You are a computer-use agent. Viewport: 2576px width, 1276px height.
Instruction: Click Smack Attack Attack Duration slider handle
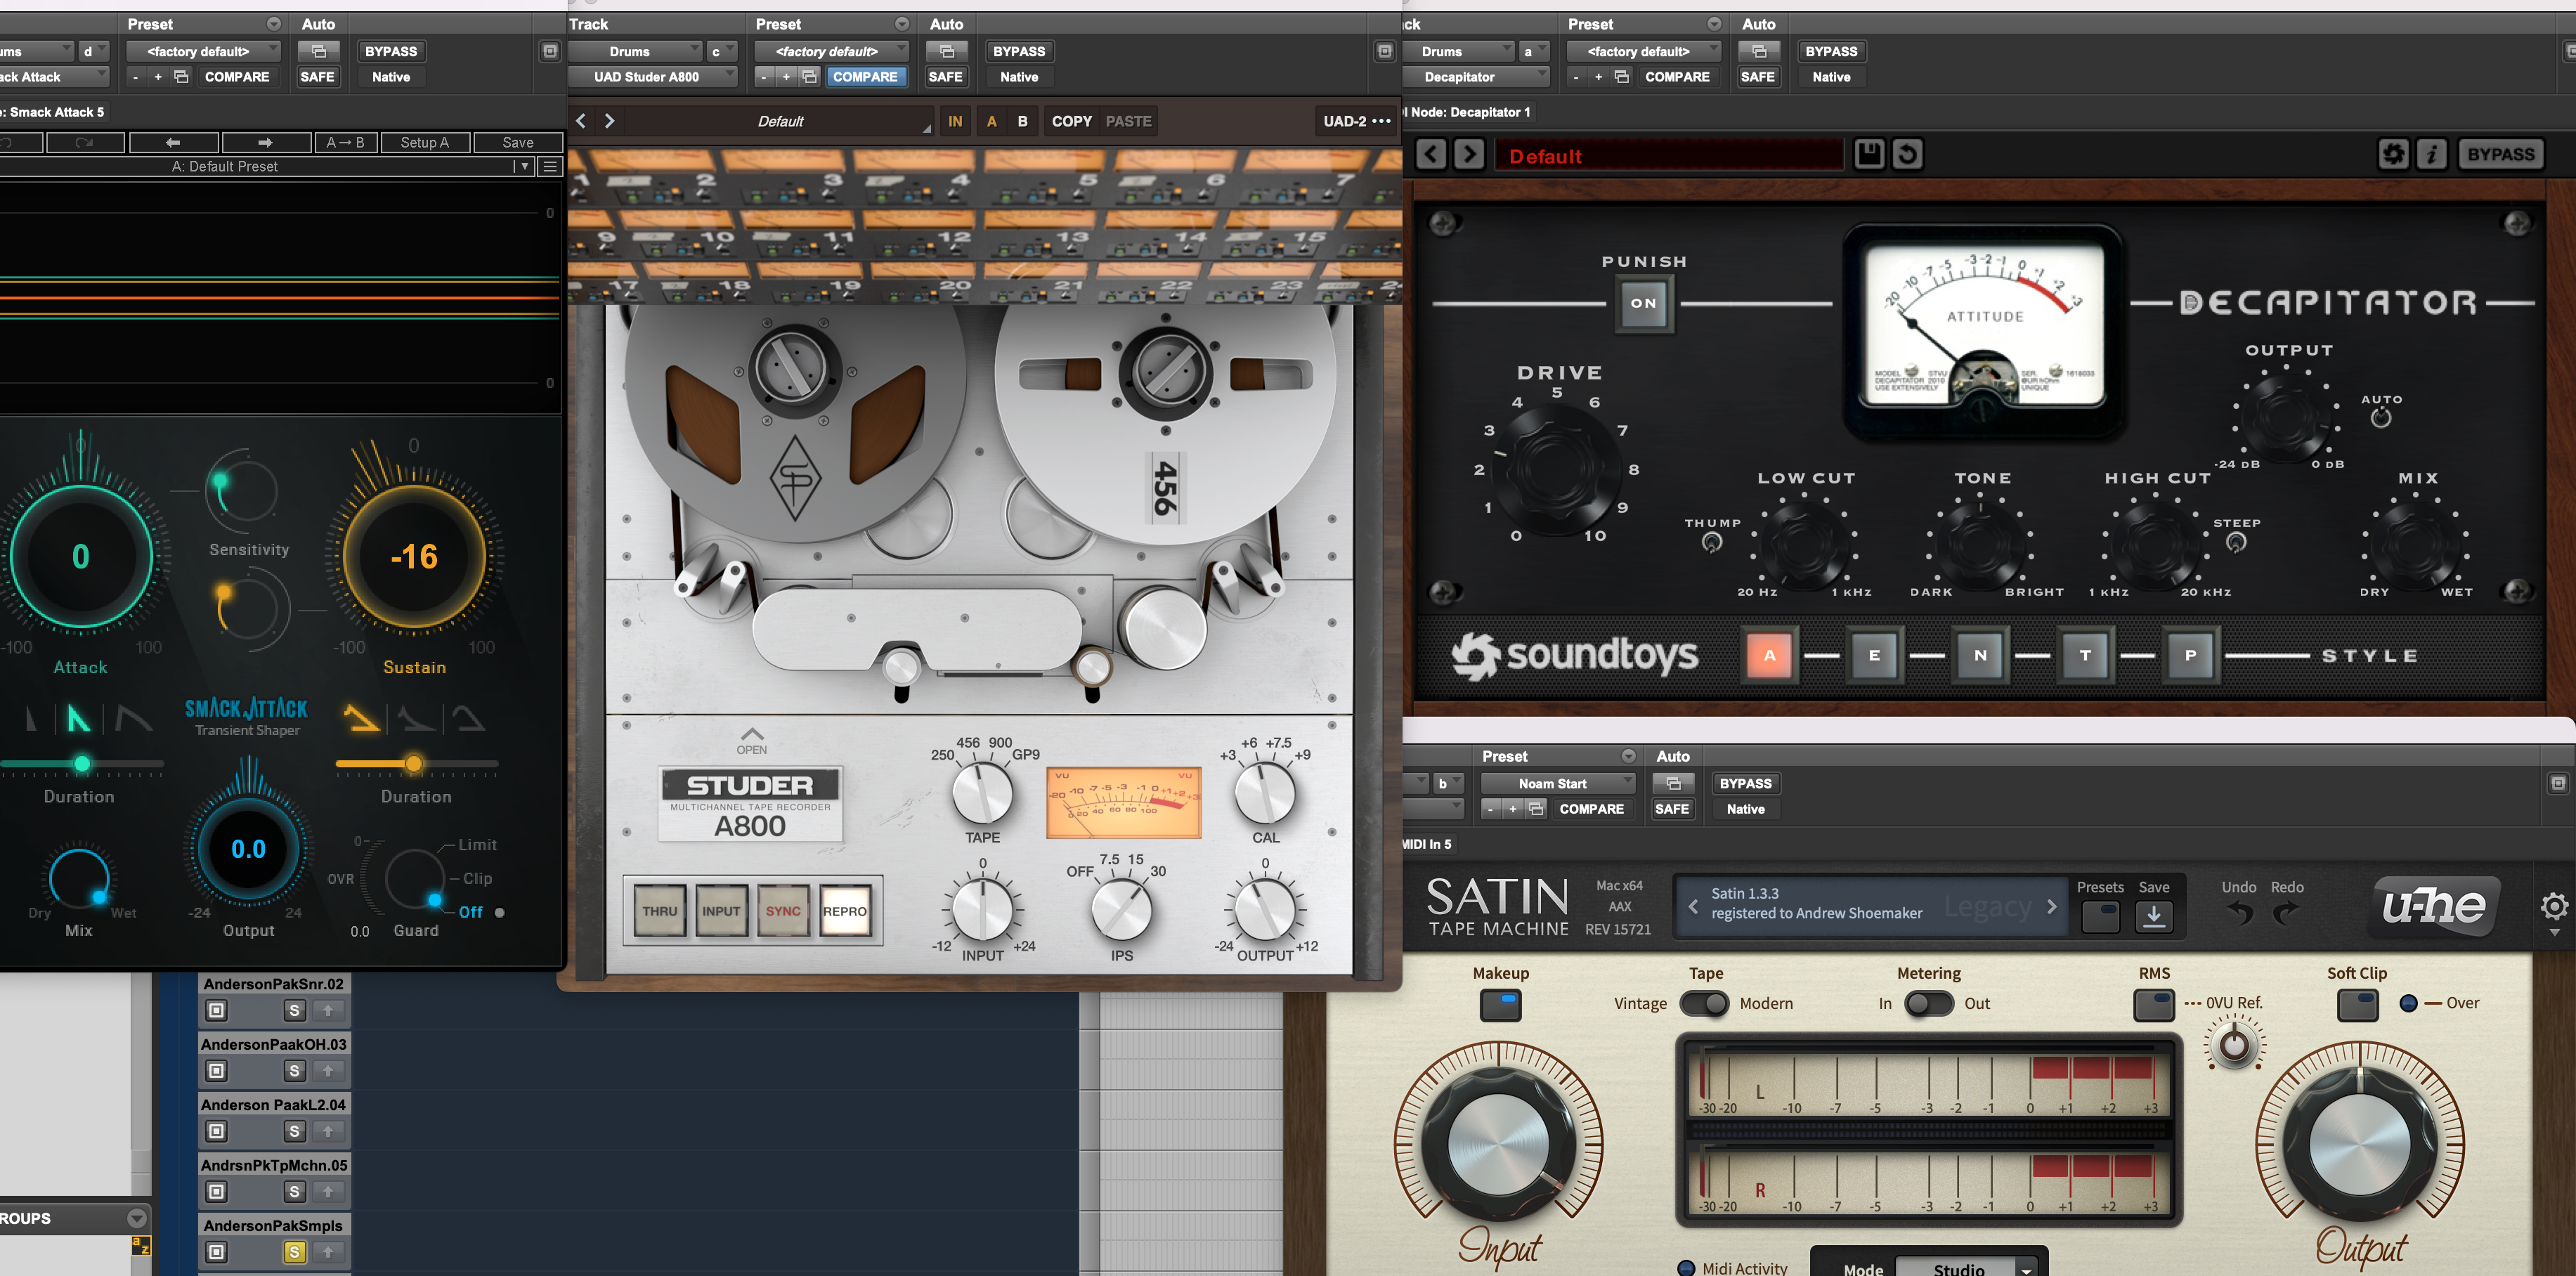pos(83,764)
